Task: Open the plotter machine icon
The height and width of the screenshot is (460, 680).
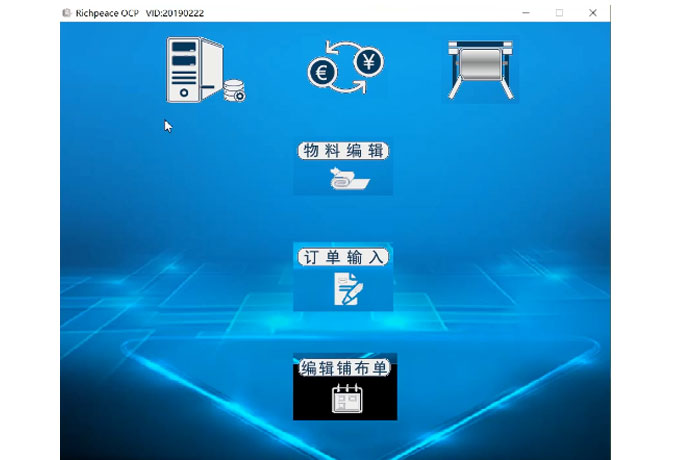Action: [481, 70]
